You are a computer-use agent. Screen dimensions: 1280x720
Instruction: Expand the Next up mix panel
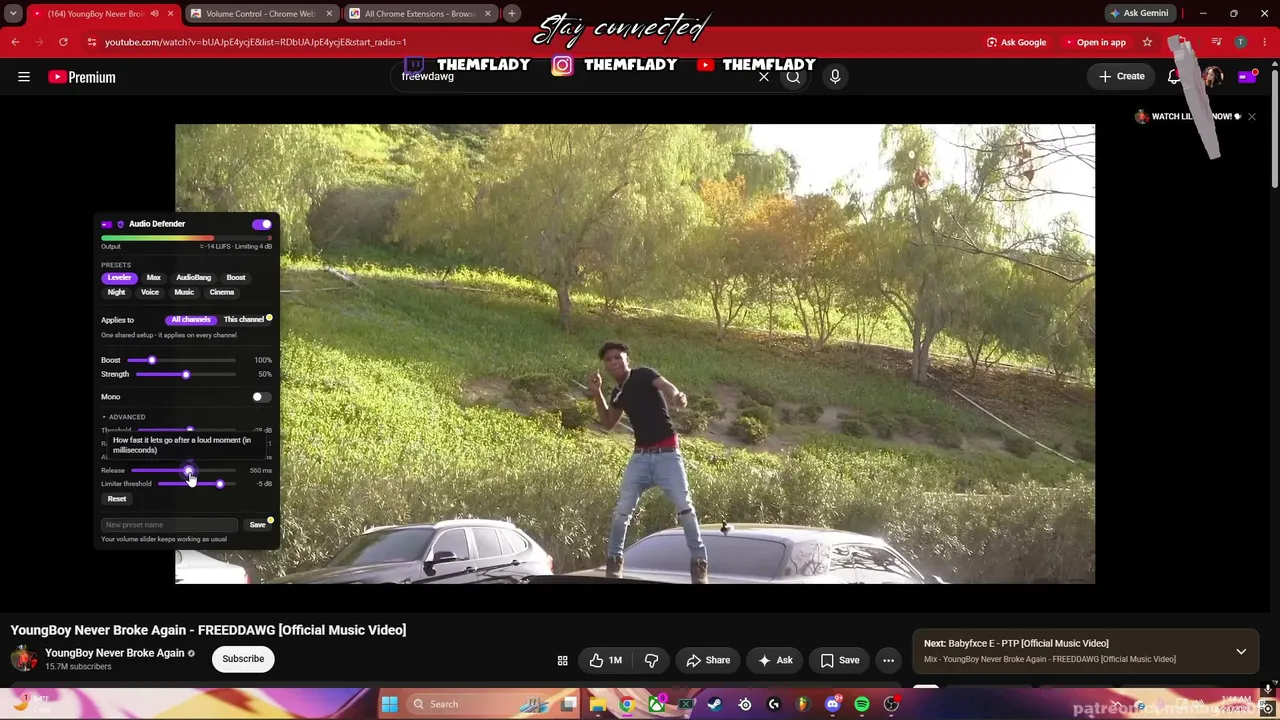[1241, 651]
